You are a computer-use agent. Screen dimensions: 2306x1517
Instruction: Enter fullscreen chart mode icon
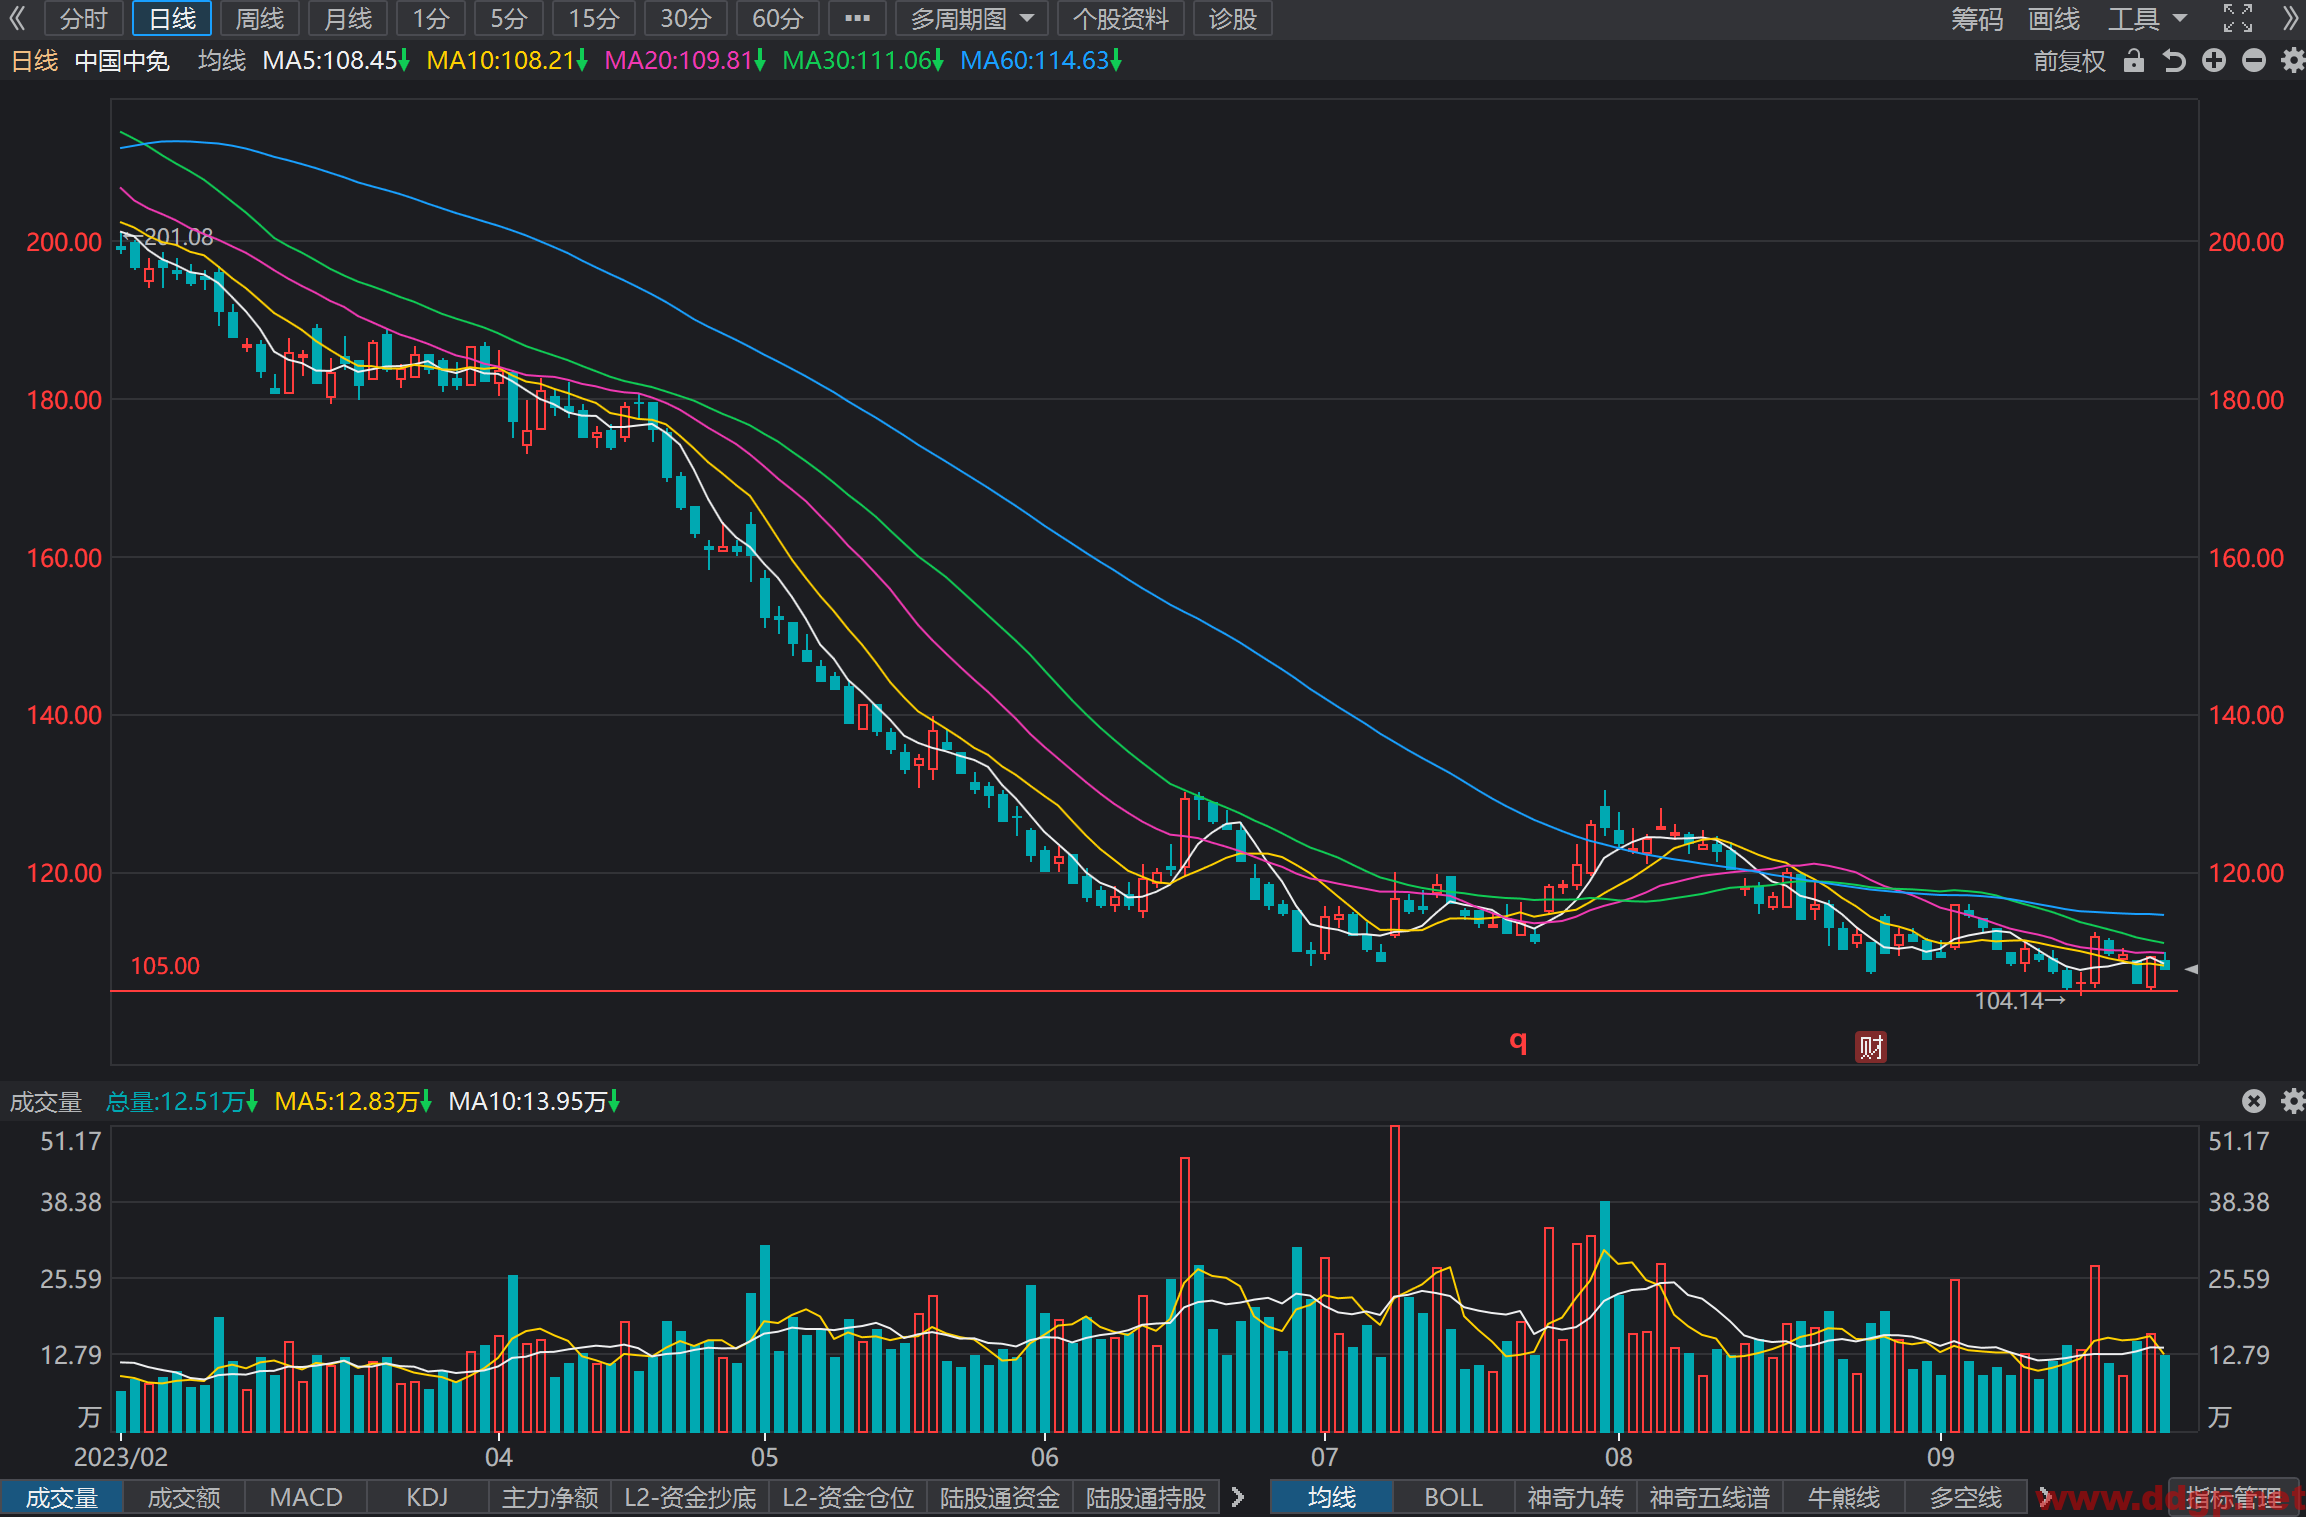pyautogui.click(x=2237, y=18)
